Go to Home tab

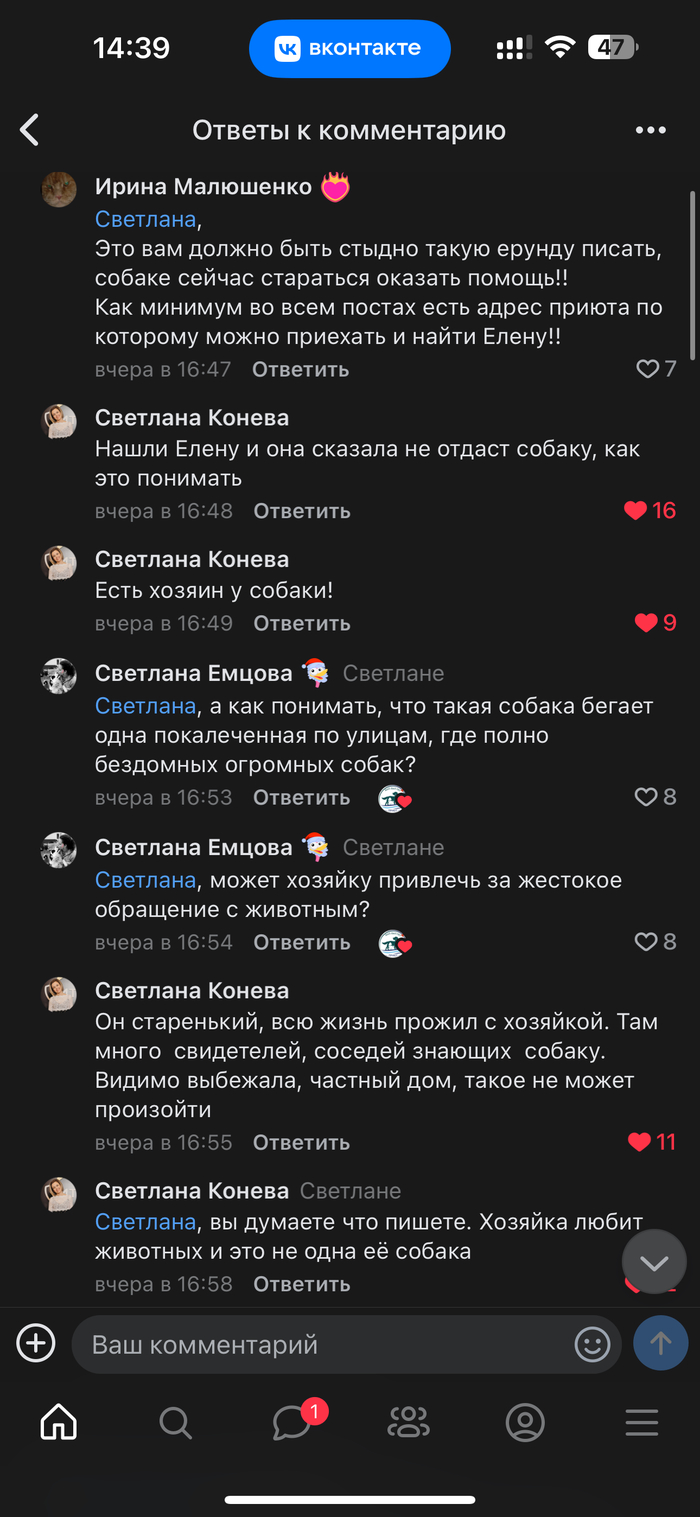point(59,1422)
